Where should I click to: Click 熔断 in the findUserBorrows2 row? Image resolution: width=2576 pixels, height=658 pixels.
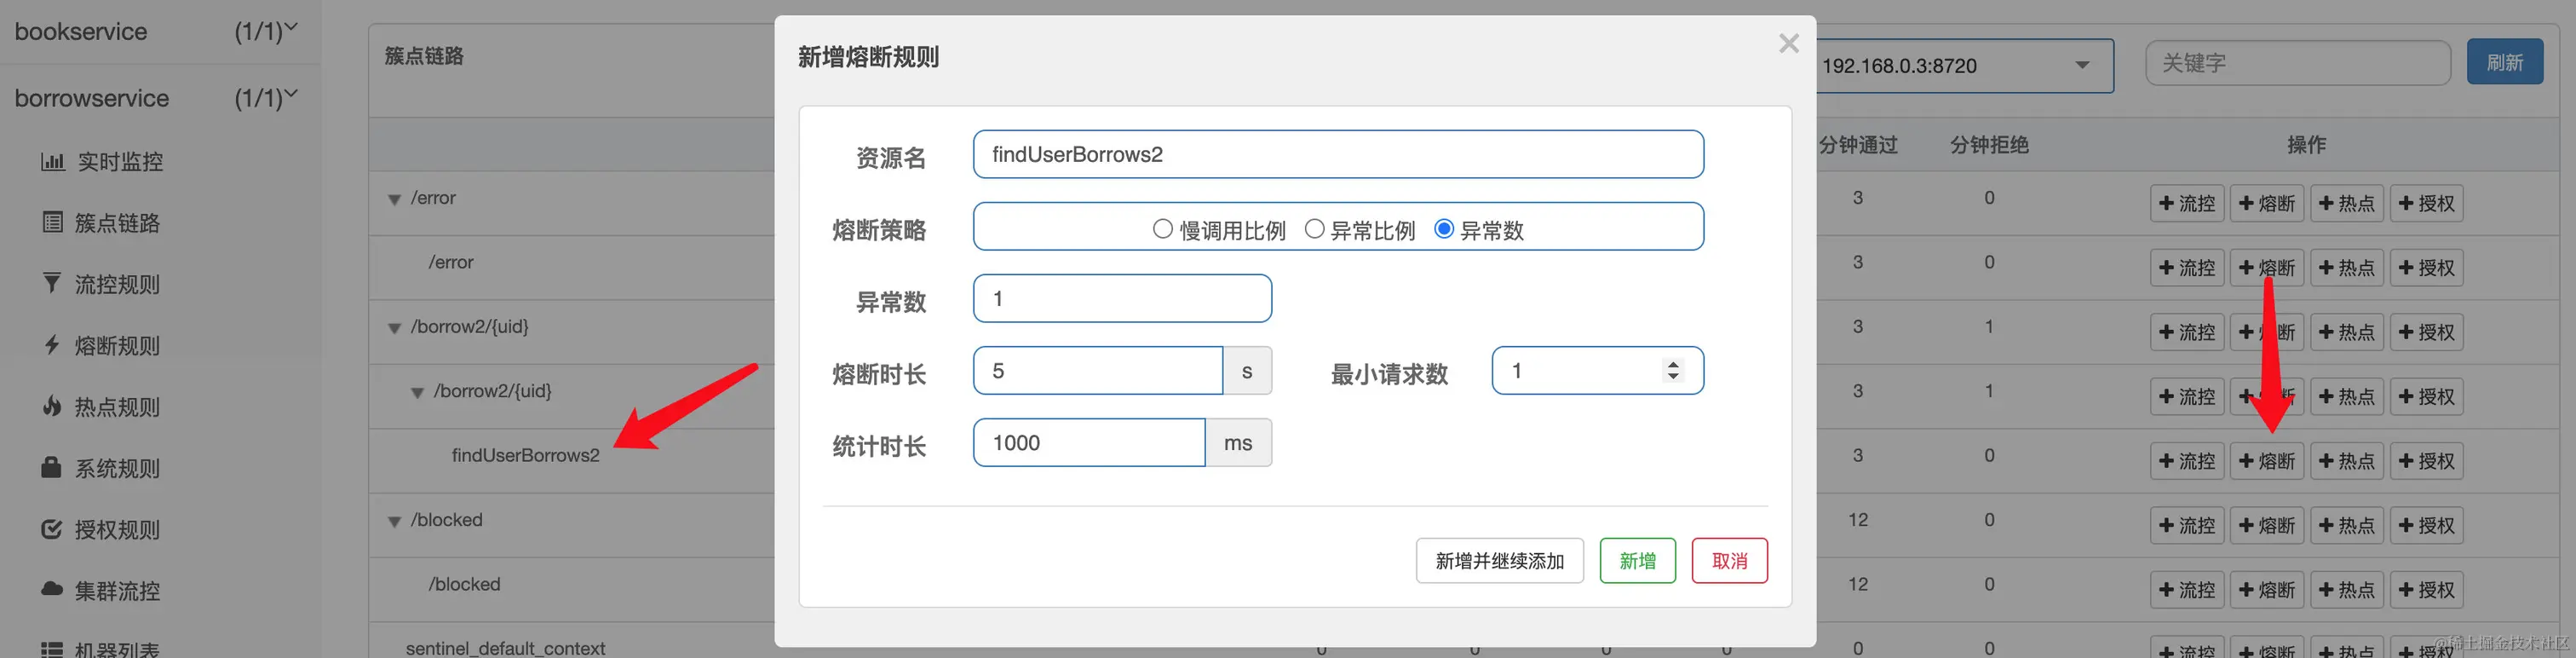2267,461
